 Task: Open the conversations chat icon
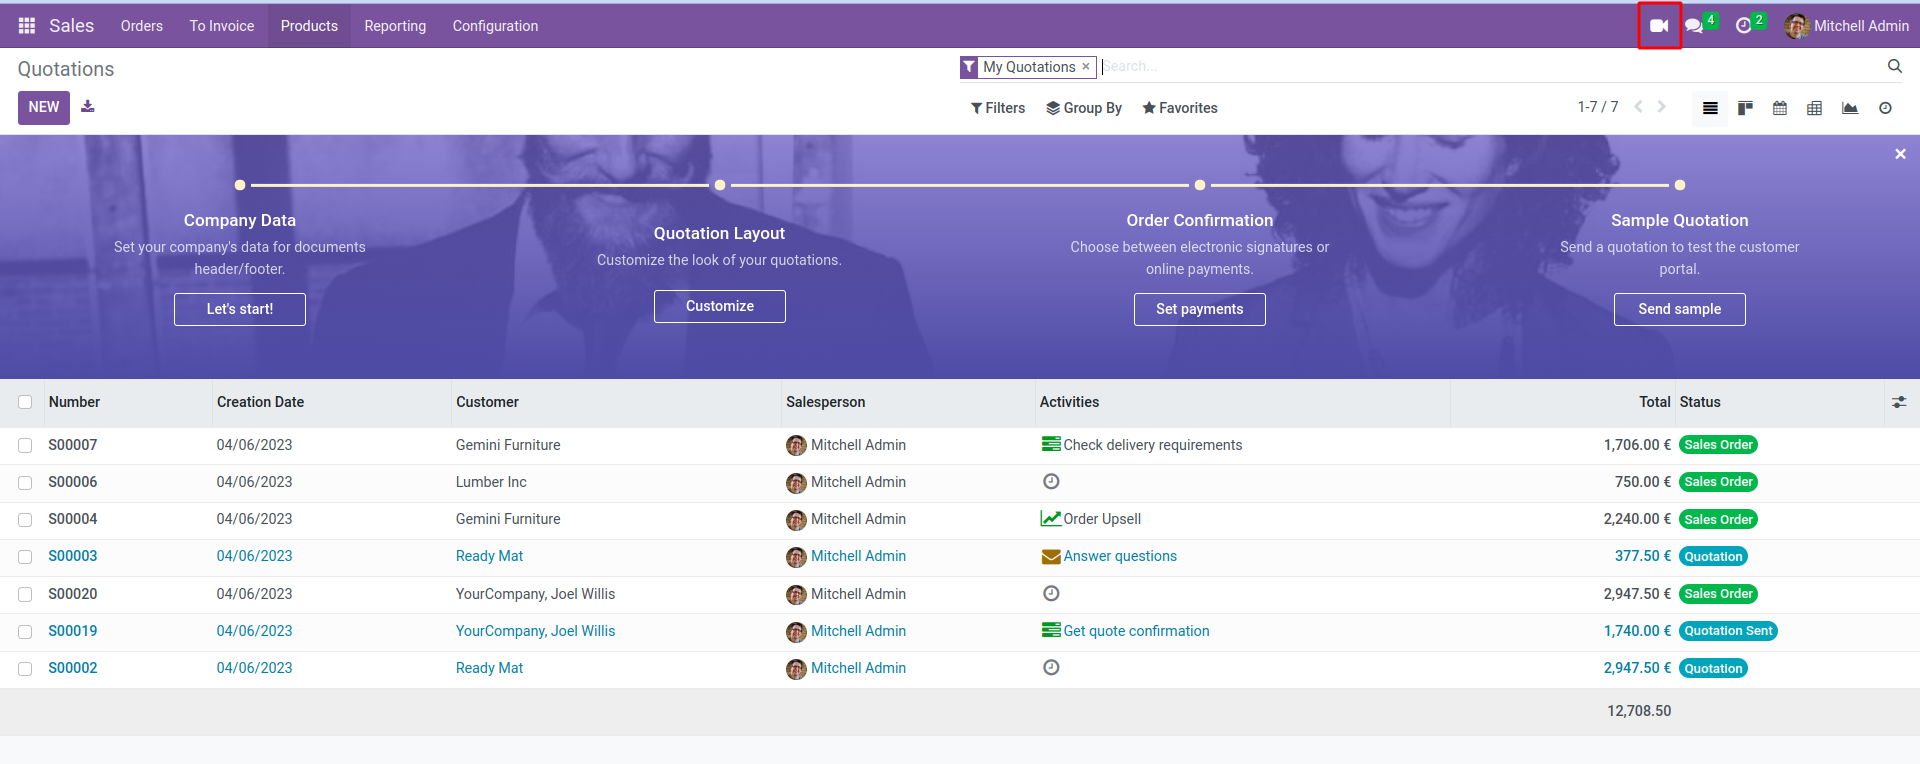pos(1693,26)
